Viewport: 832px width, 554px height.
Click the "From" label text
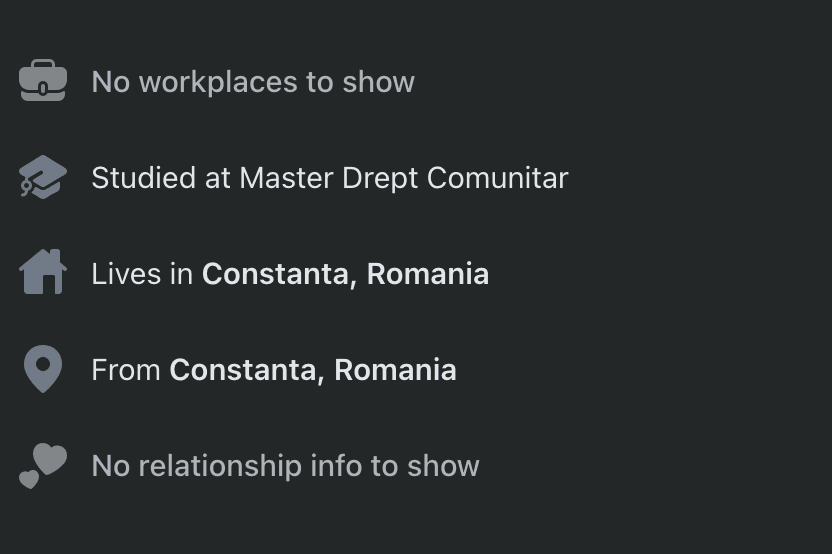click(126, 370)
